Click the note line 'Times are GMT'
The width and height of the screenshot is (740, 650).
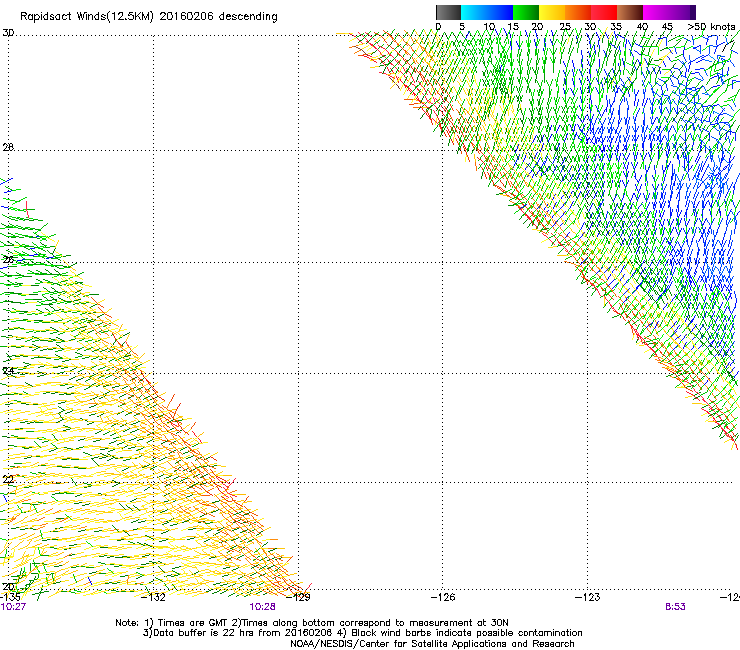[x=192, y=623]
